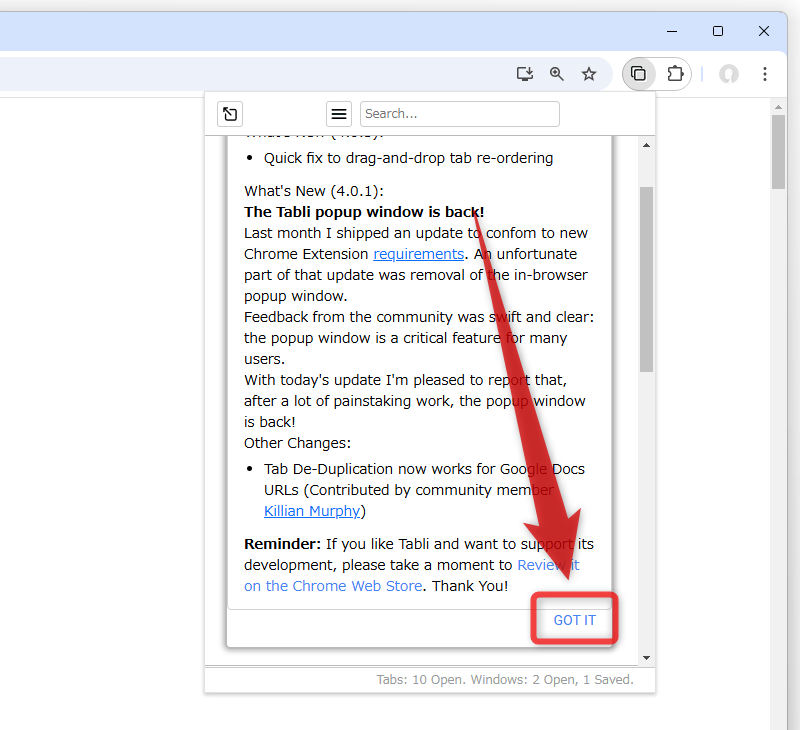
Task: Open the Chrome profile avatar
Action: tap(729, 74)
